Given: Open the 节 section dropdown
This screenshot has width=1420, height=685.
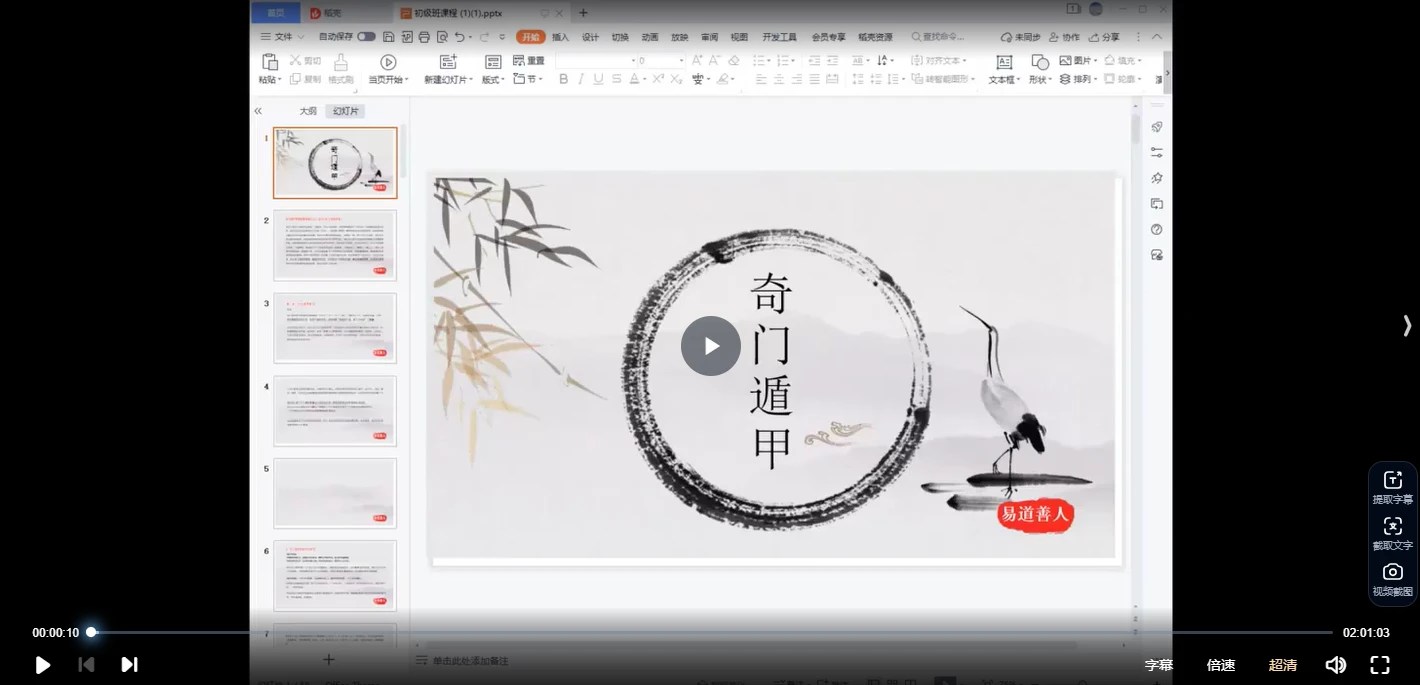Looking at the screenshot, I should coord(529,79).
